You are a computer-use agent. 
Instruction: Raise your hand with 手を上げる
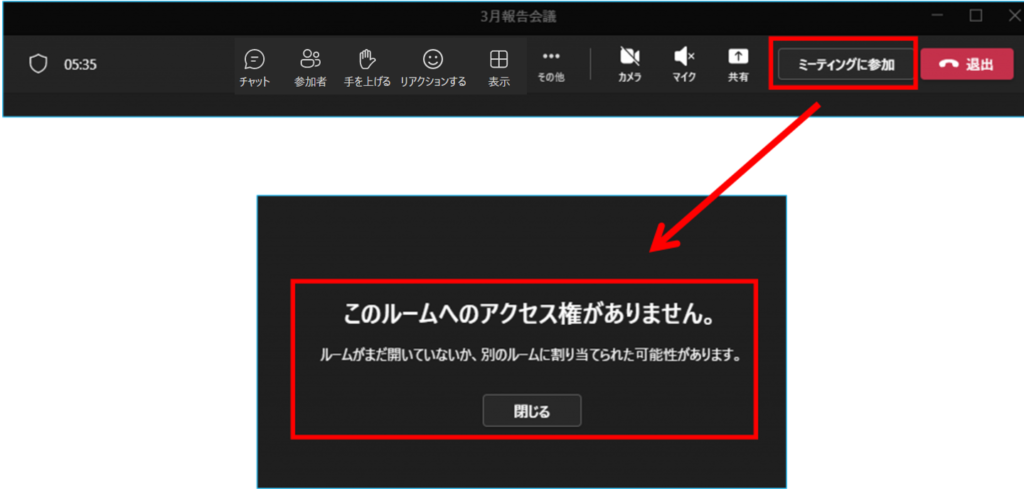pos(366,66)
